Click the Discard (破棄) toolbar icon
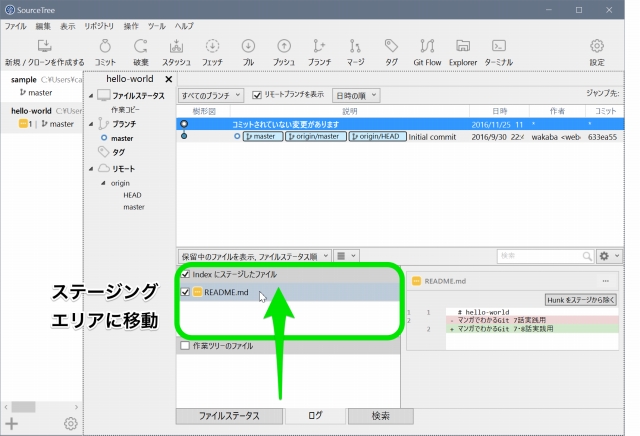 [x=141, y=46]
